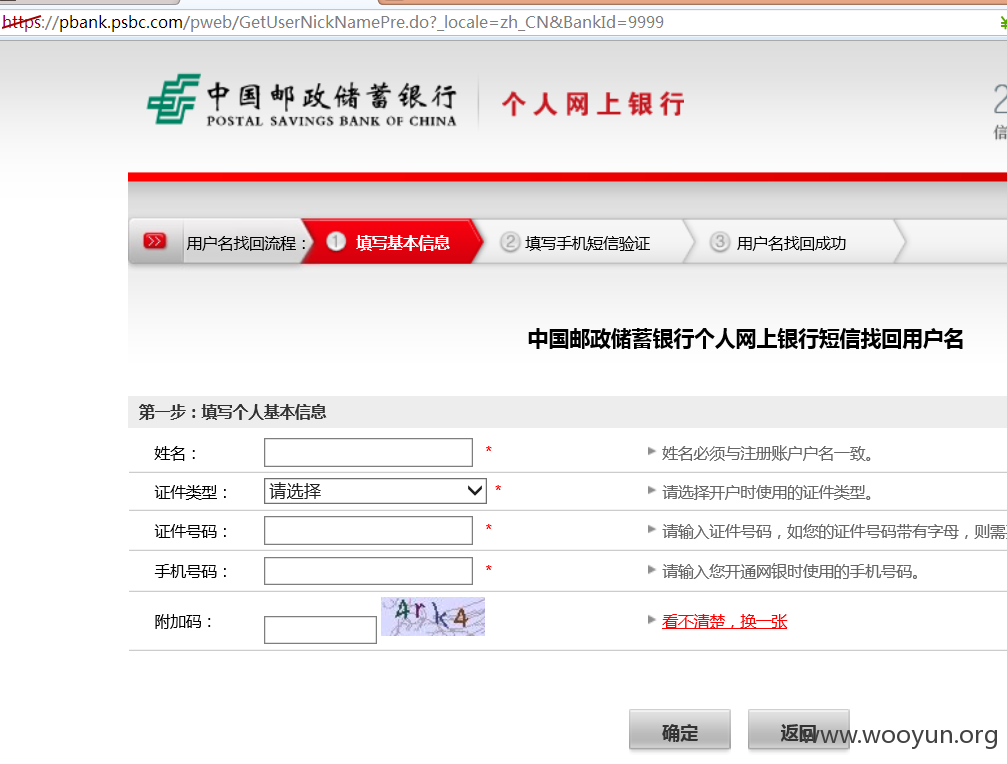Click the 第一步：填写个人基本信息 section header
This screenshot has width=1007, height=764.
tap(232, 412)
